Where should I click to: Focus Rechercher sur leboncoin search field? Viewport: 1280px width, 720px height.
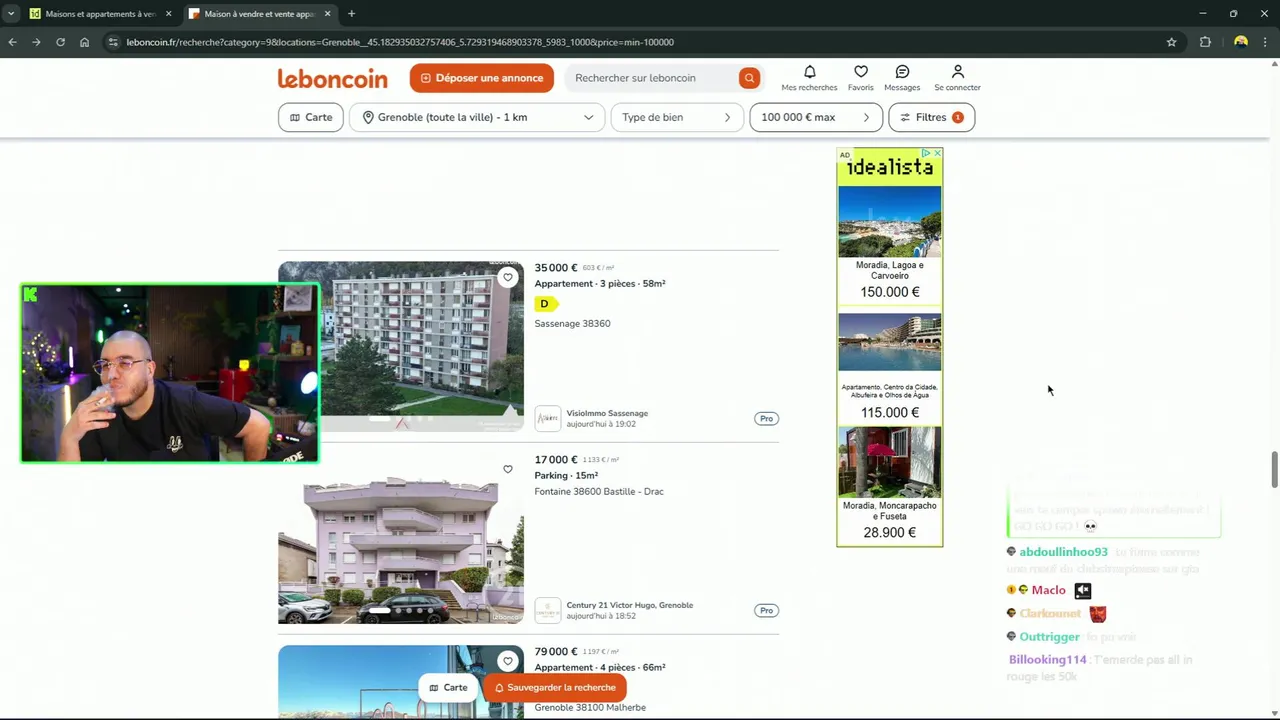pyautogui.click(x=652, y=78)
